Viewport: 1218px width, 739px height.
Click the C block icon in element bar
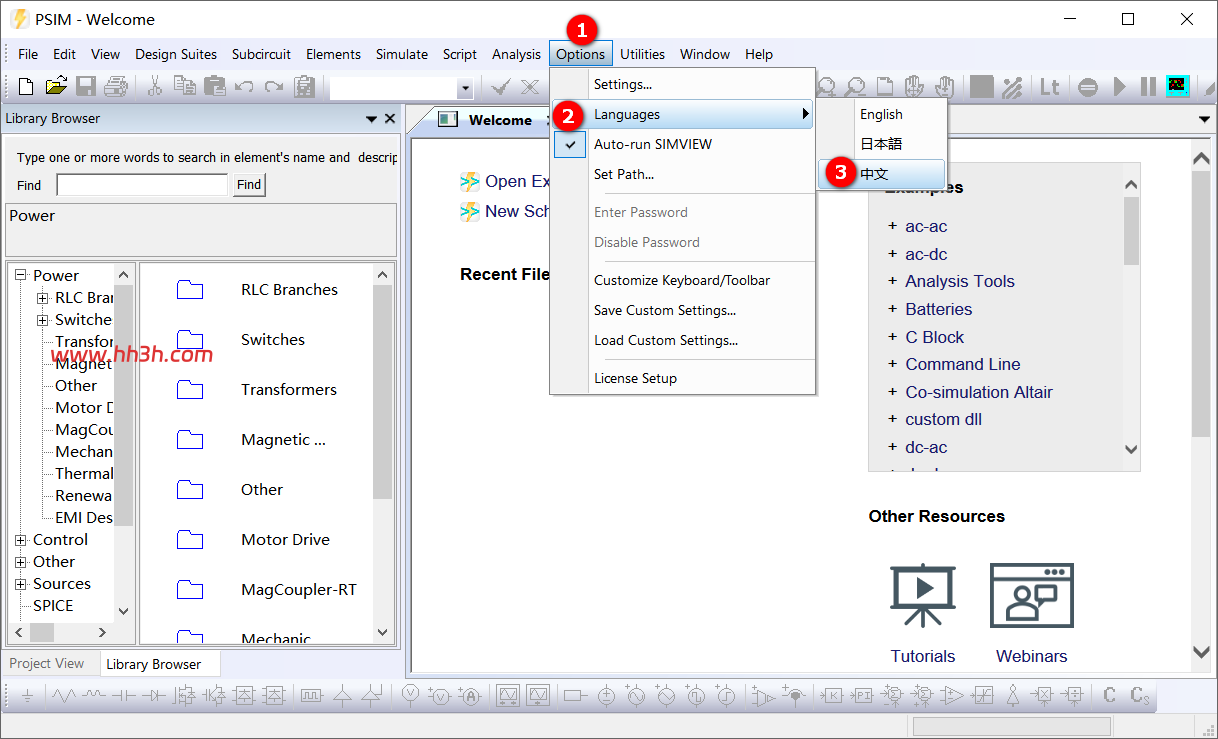pyautogui.click(x=1109, y=695)
